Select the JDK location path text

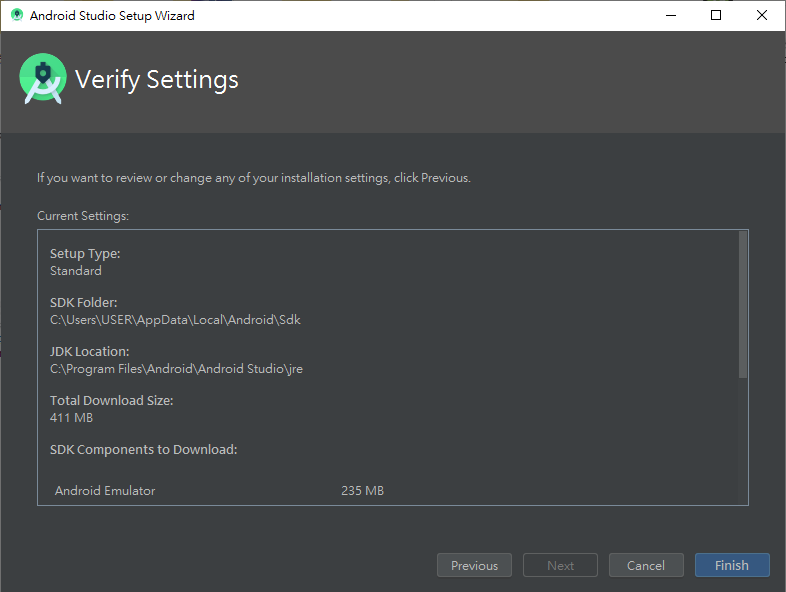pyautogui.click(x=176, y=369)
